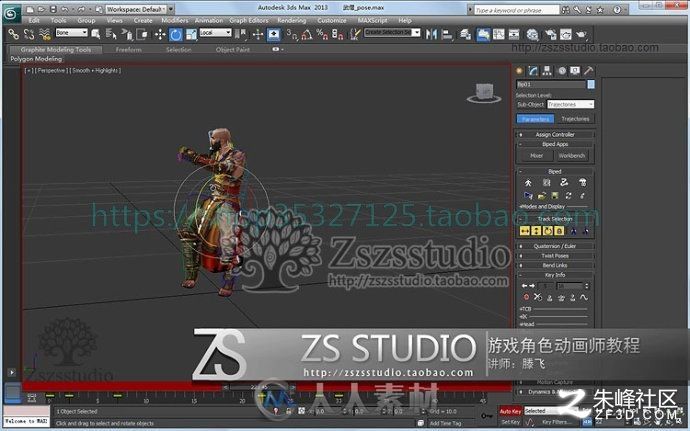Toggle the Set Key mode button
Viewport: 690px width, 431px height.
point(510,422)
